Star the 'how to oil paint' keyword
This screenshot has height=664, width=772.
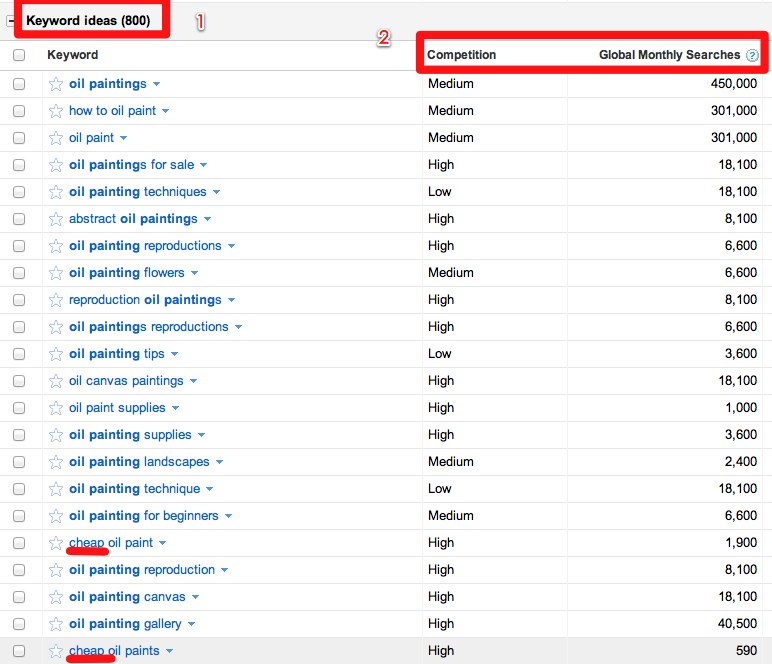[56, 111]
